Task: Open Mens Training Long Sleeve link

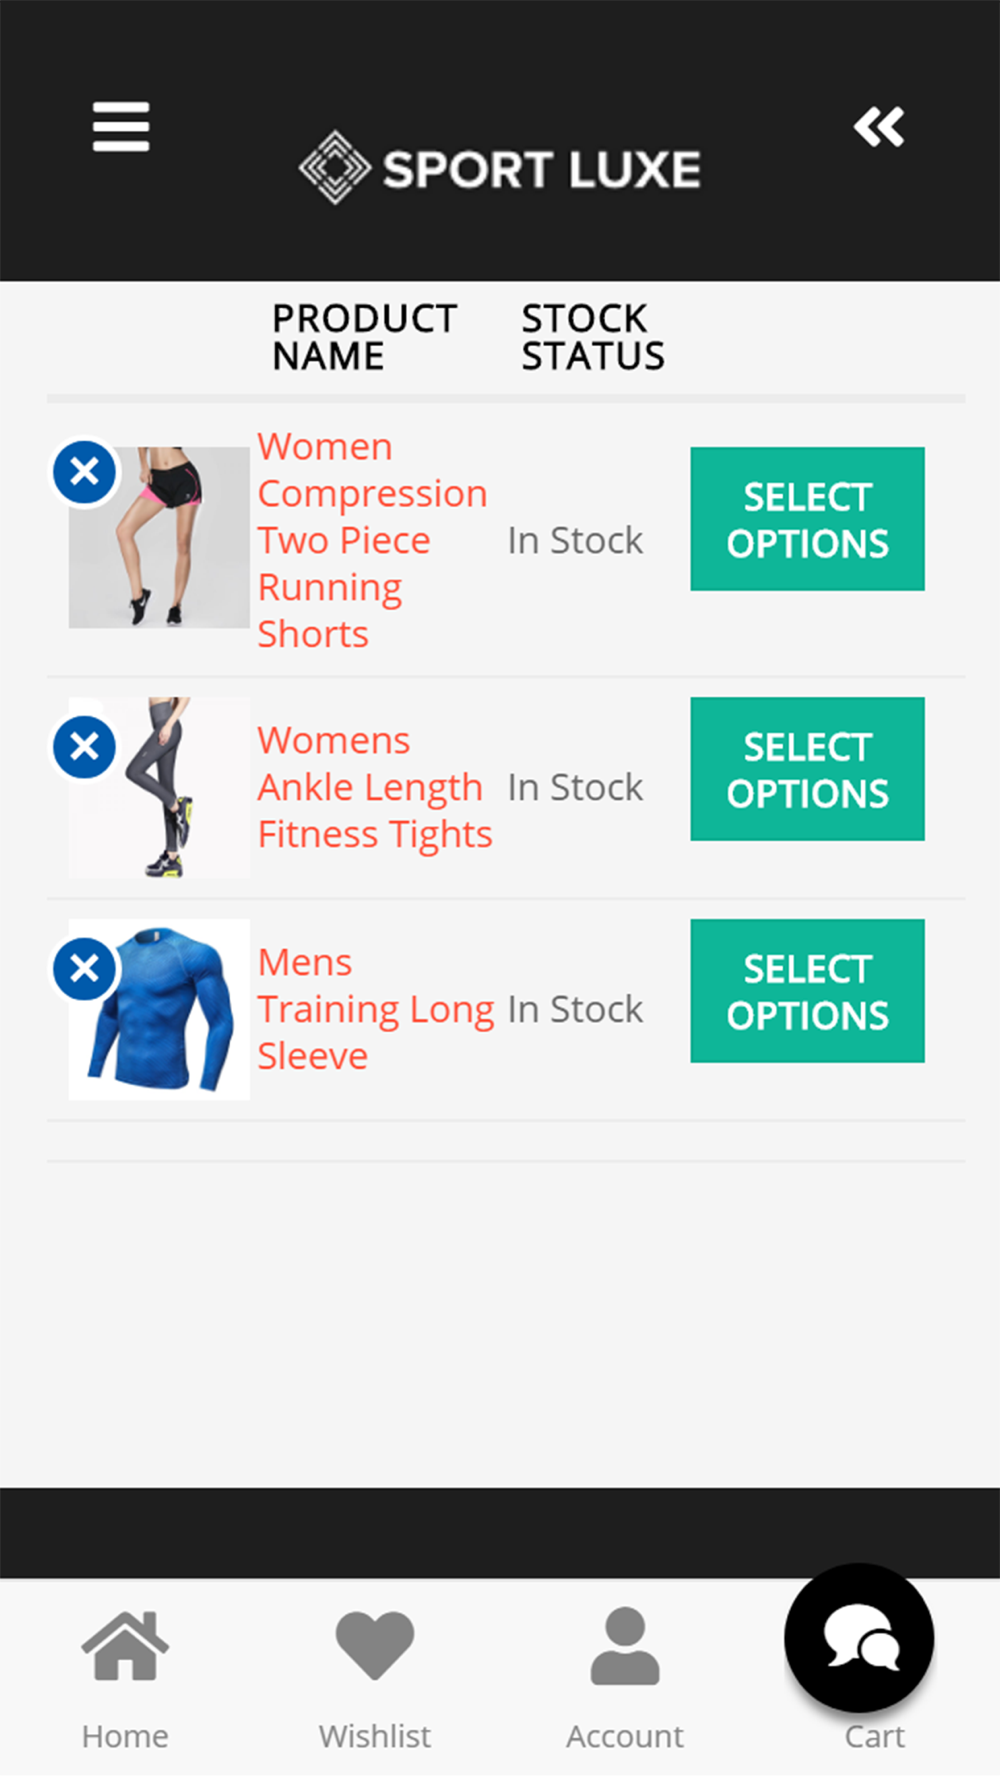Action: tap(376, 1009)
